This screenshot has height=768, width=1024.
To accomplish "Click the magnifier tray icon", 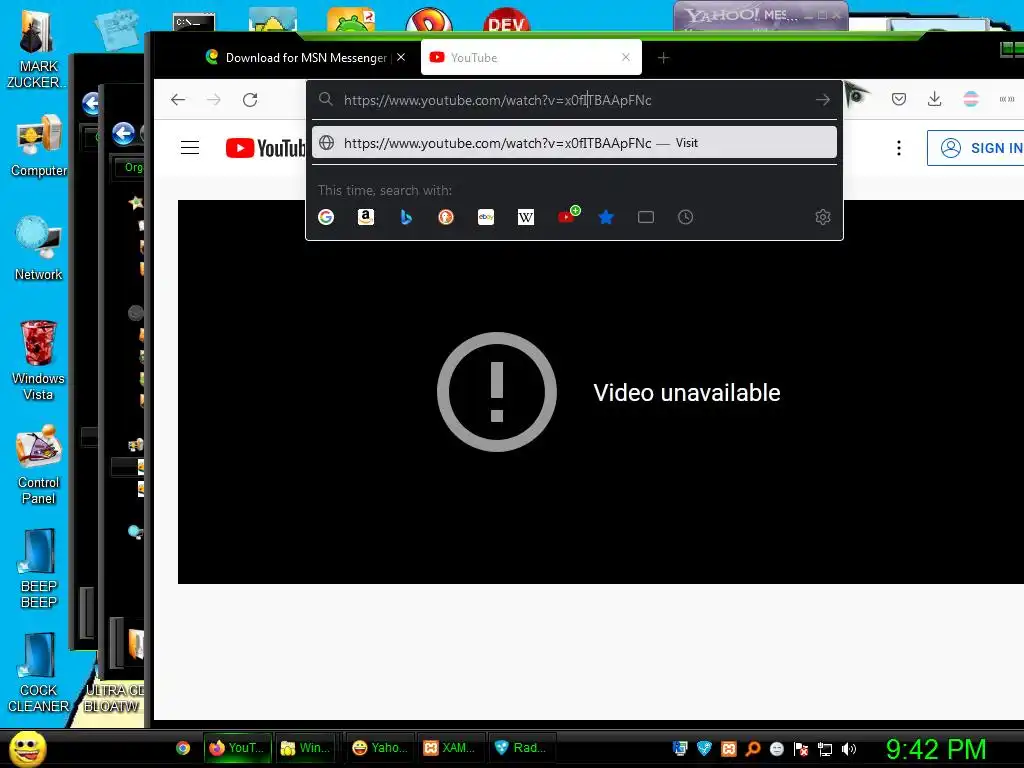I will click(753, 749).
